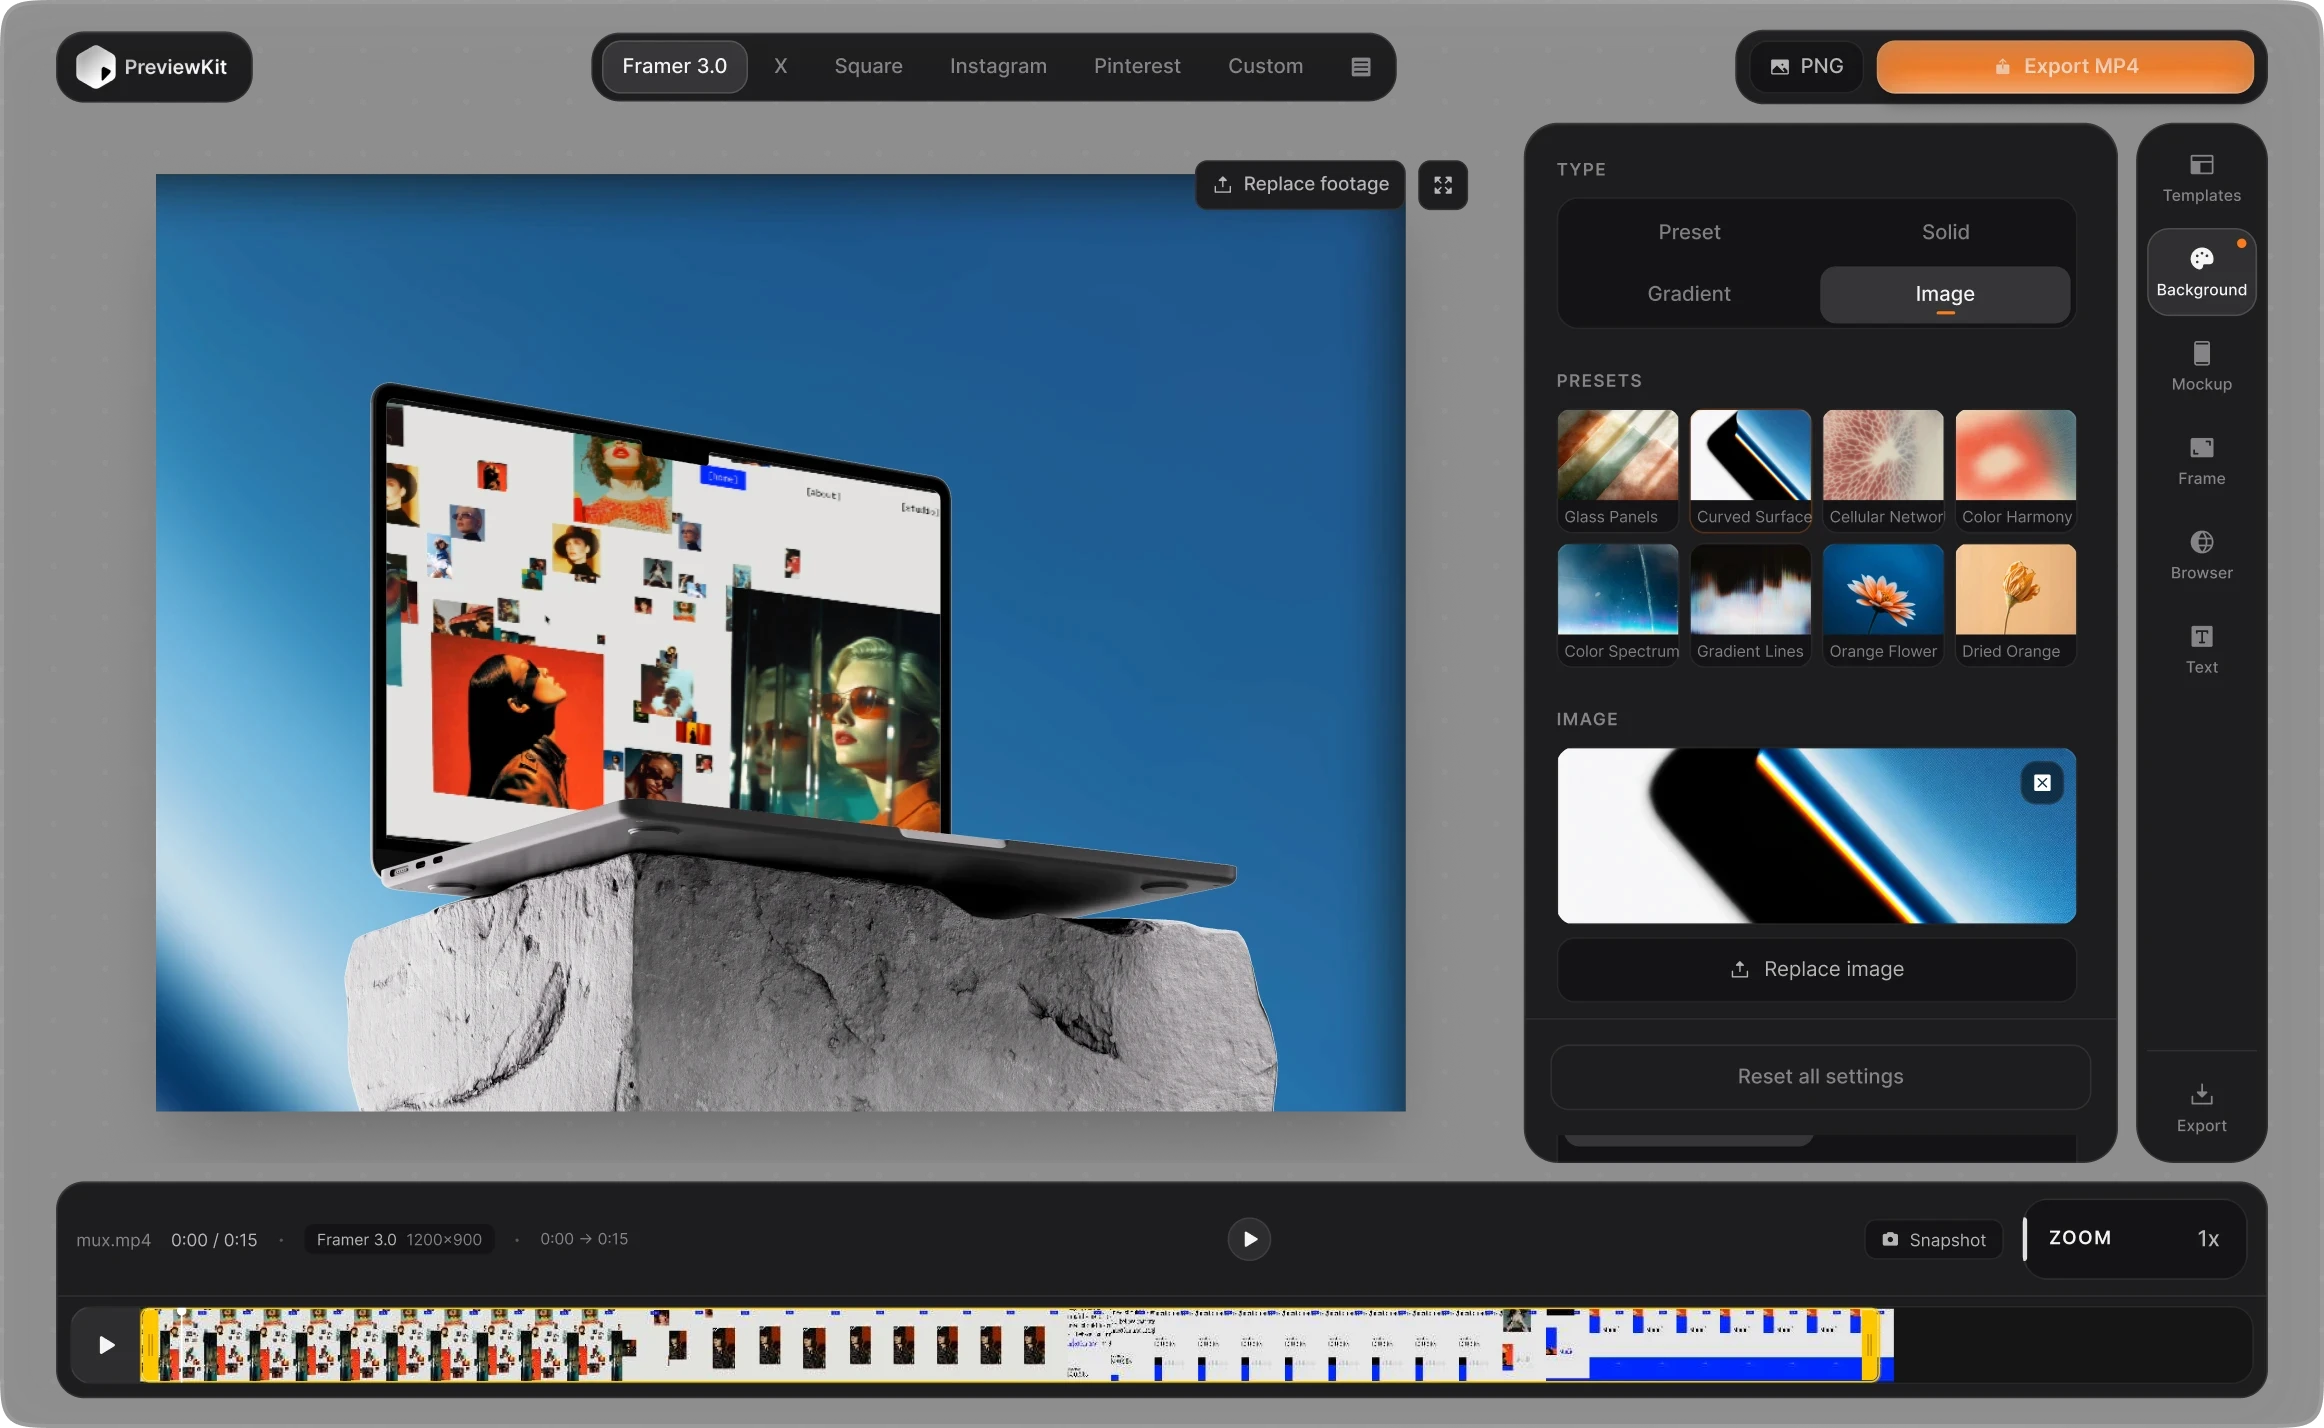
Task: Choose Preset background type
Action: 1689,232
